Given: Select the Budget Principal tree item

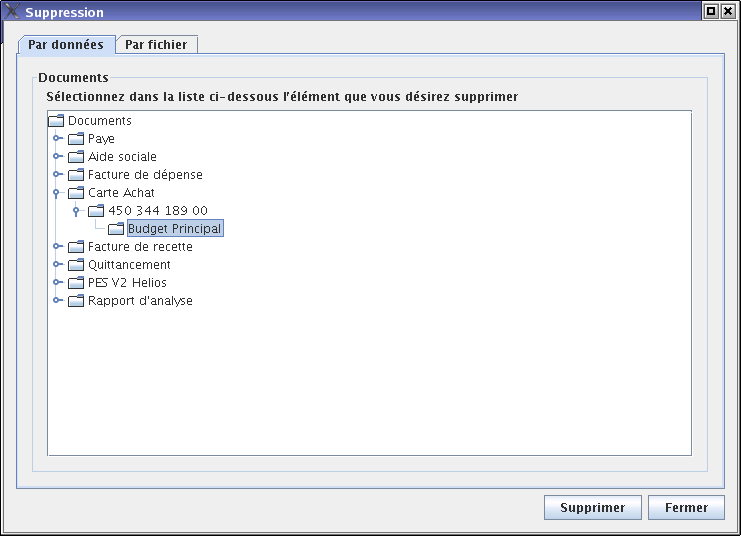Looking at the screenshot, I should click(174, 229).
